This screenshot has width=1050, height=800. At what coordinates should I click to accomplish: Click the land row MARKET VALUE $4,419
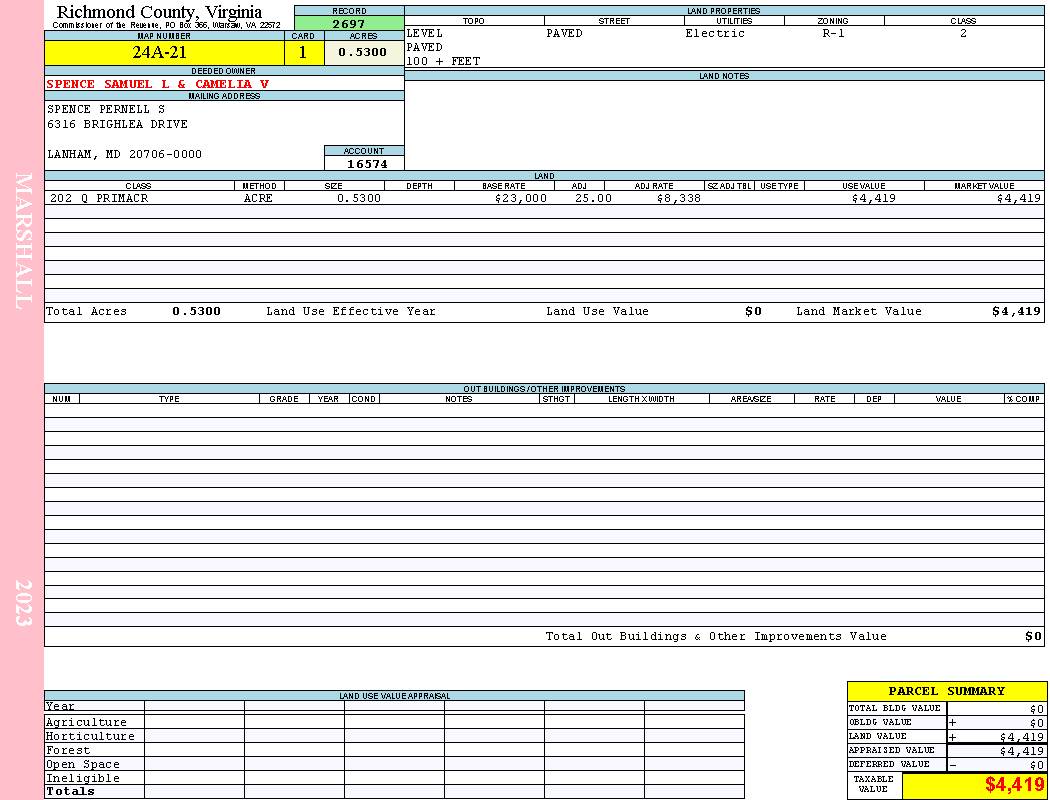click(1019, 198)
